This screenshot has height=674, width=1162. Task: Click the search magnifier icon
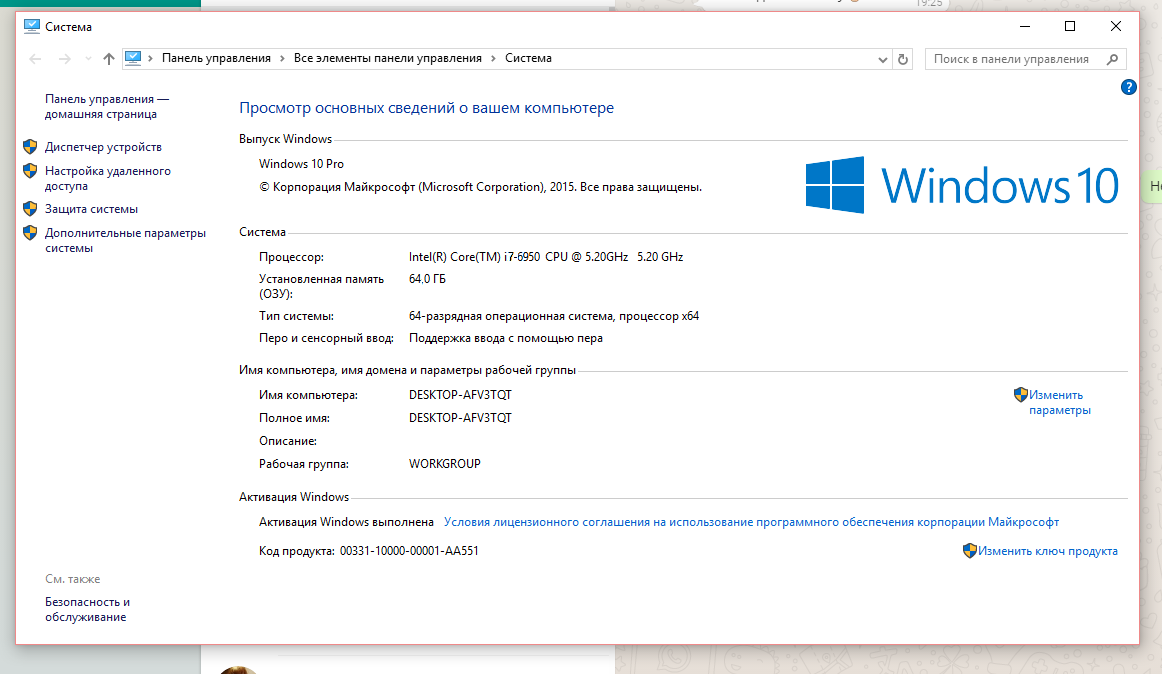click(x=1112, y=59)
